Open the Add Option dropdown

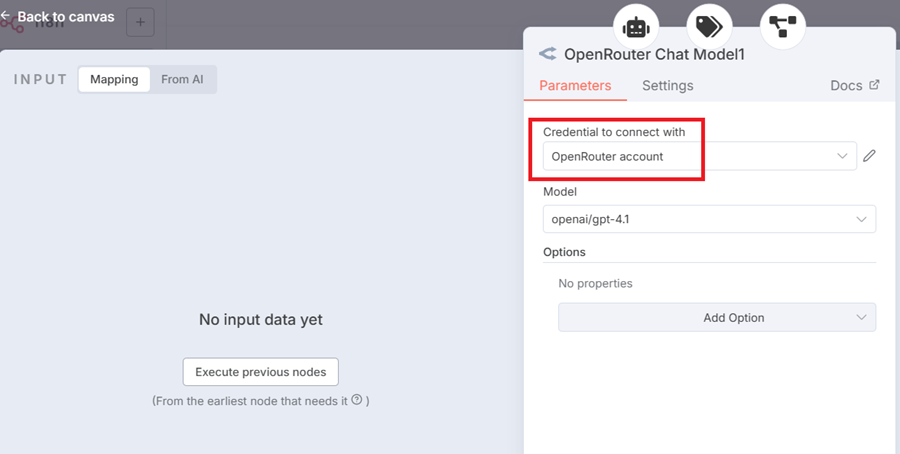(716, 318)
